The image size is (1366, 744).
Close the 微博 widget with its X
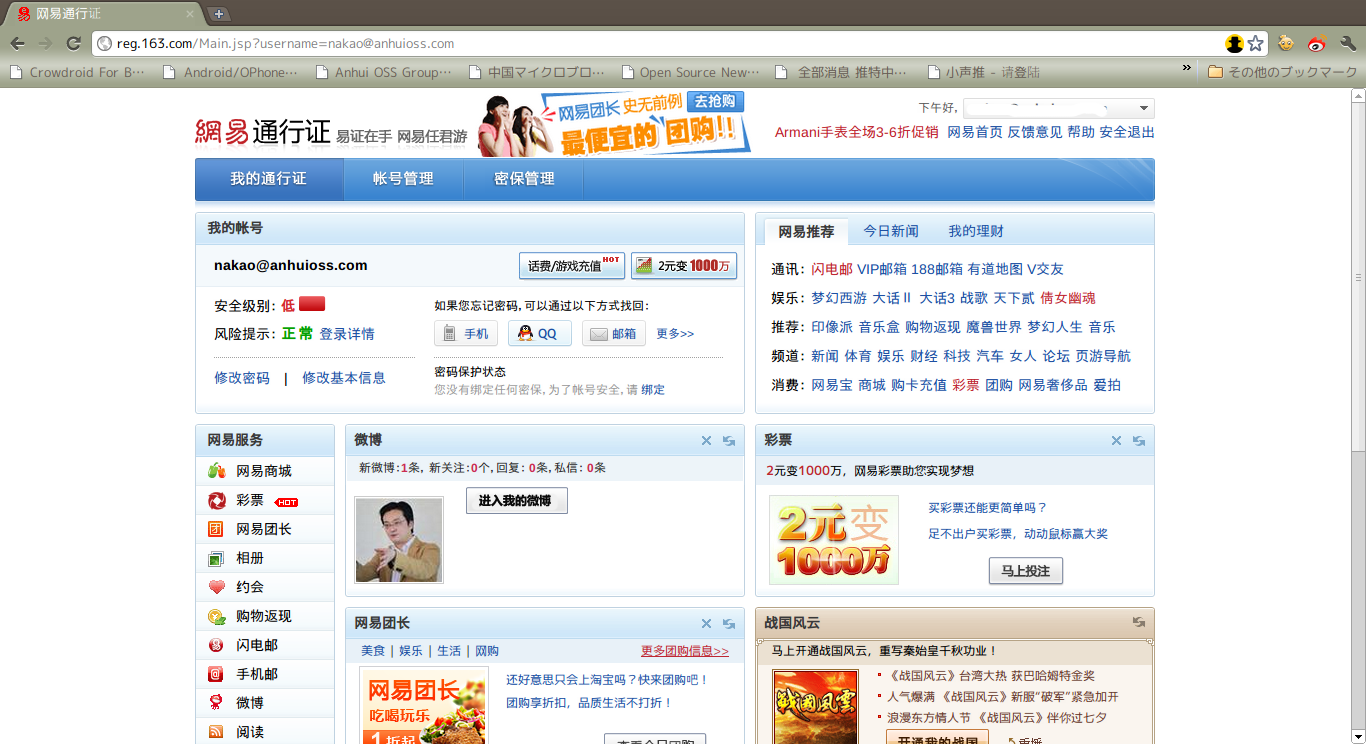point(706,441)
